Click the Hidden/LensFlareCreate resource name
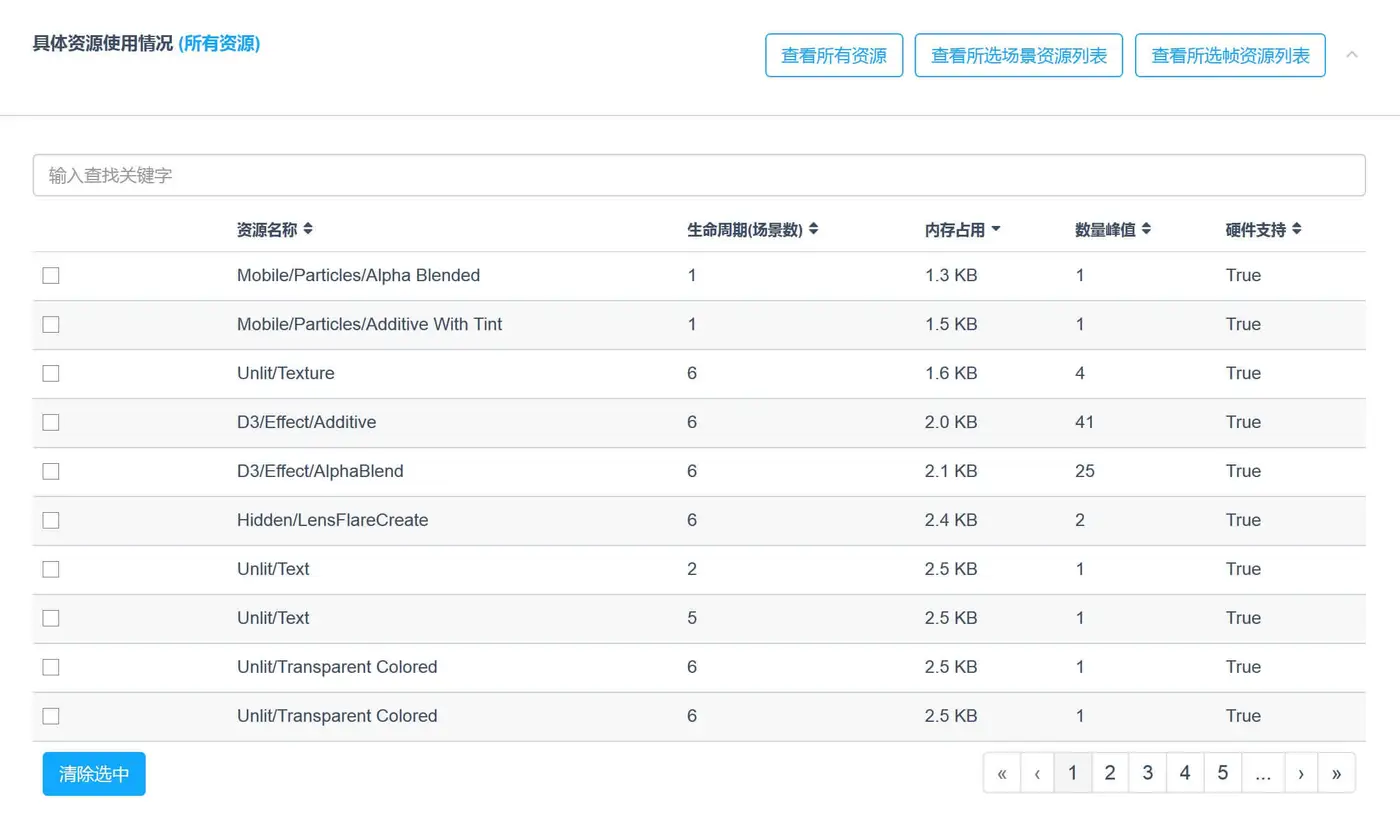Image resolution: width=1400 pixels, height=826 pixels. tap(332, 520)
